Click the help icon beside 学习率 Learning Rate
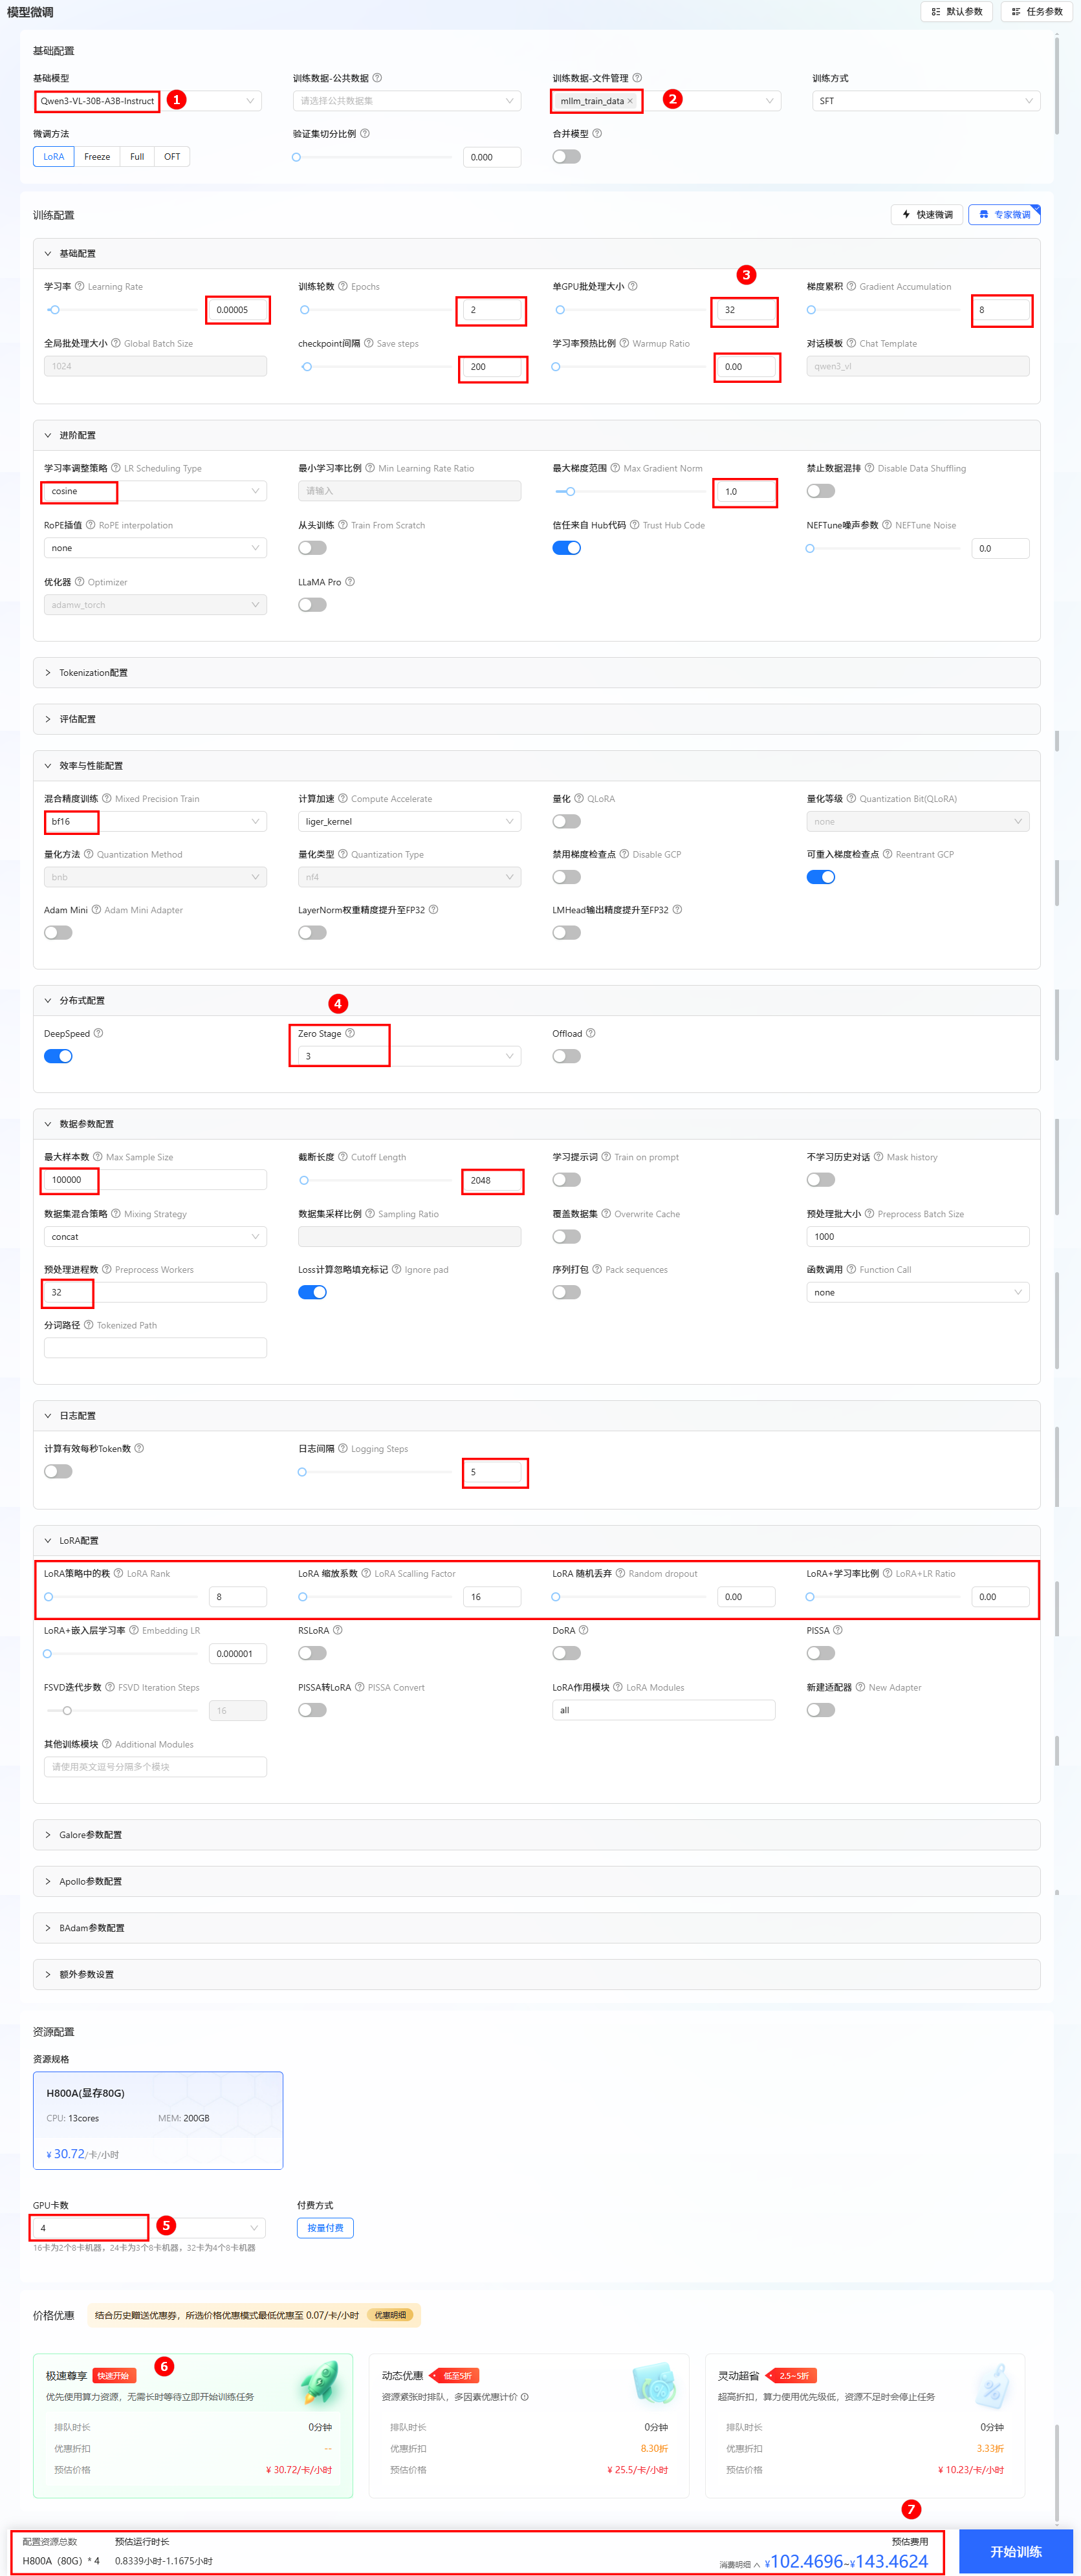Viewport: 1081px width, 2576px height. (x=80, y=287)
